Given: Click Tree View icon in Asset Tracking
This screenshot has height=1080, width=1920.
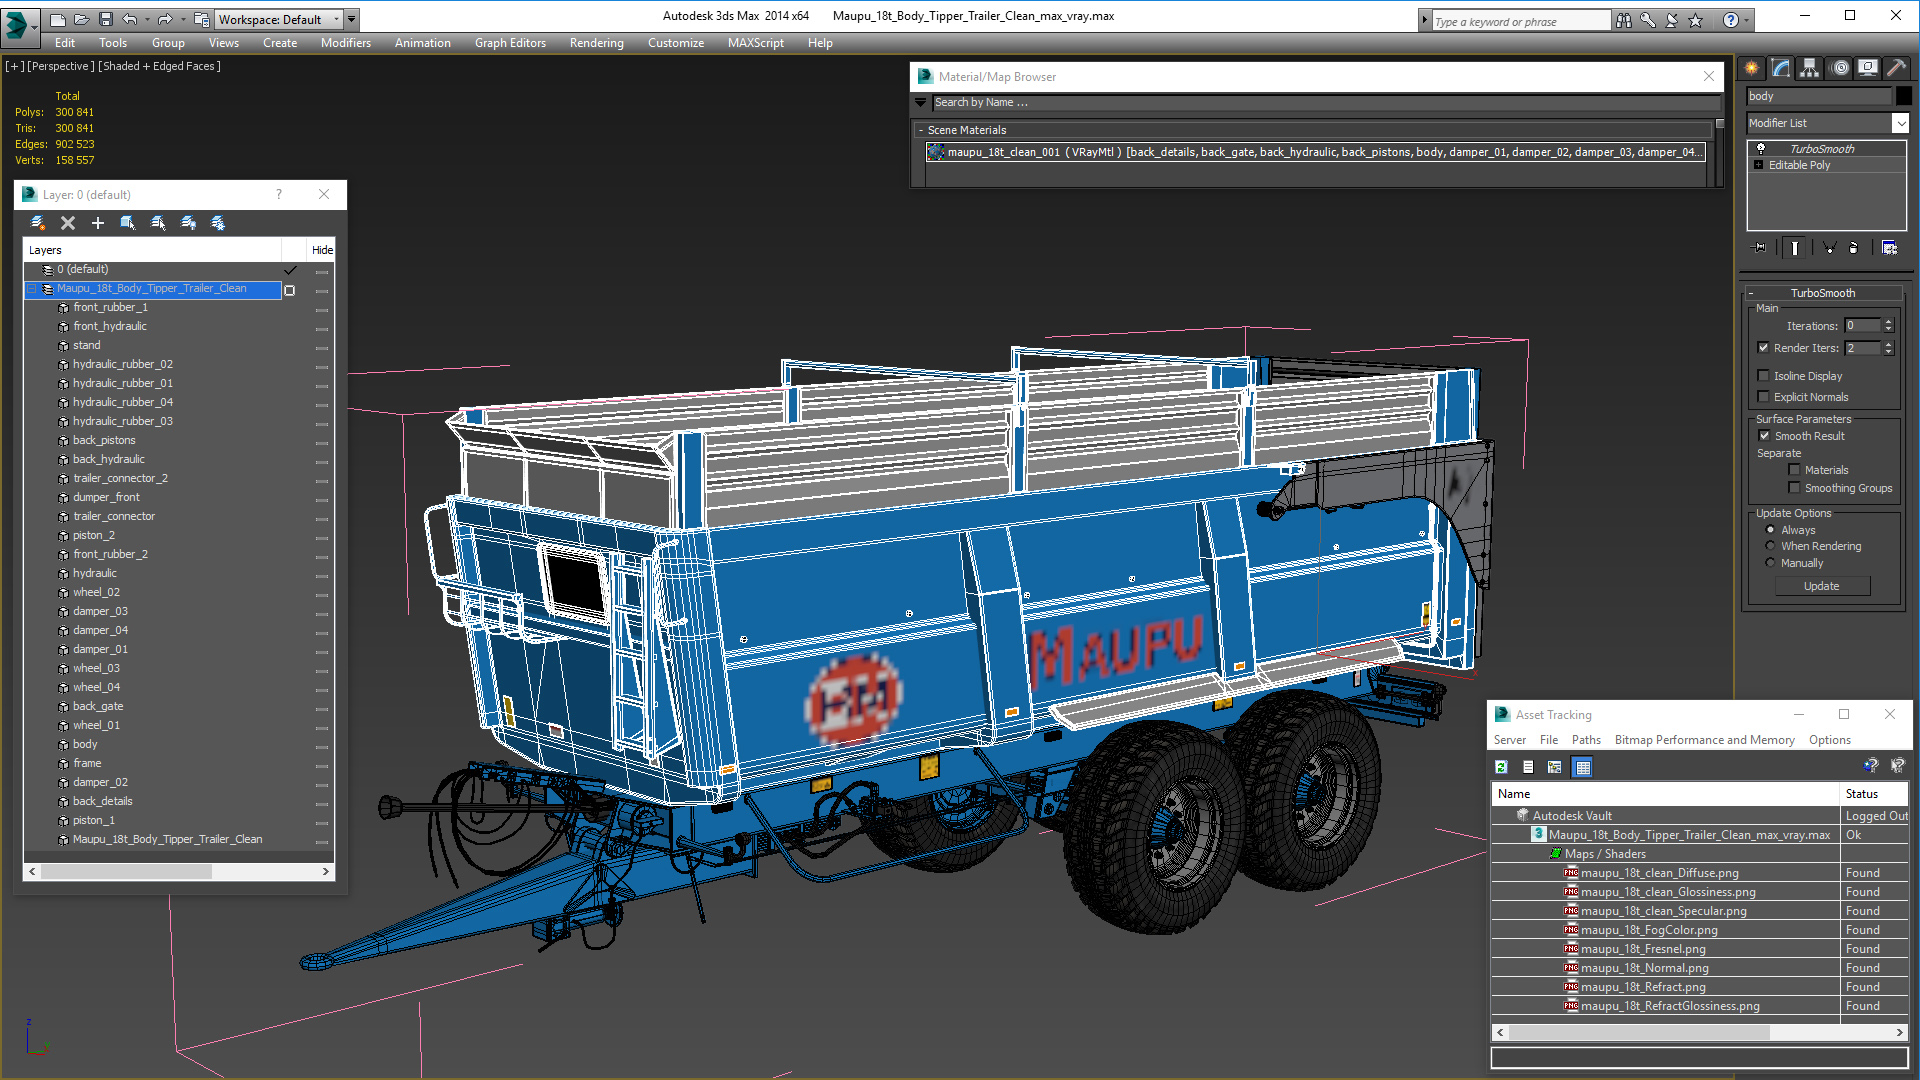Looking at the screenshot, I should pos(1555,767).
